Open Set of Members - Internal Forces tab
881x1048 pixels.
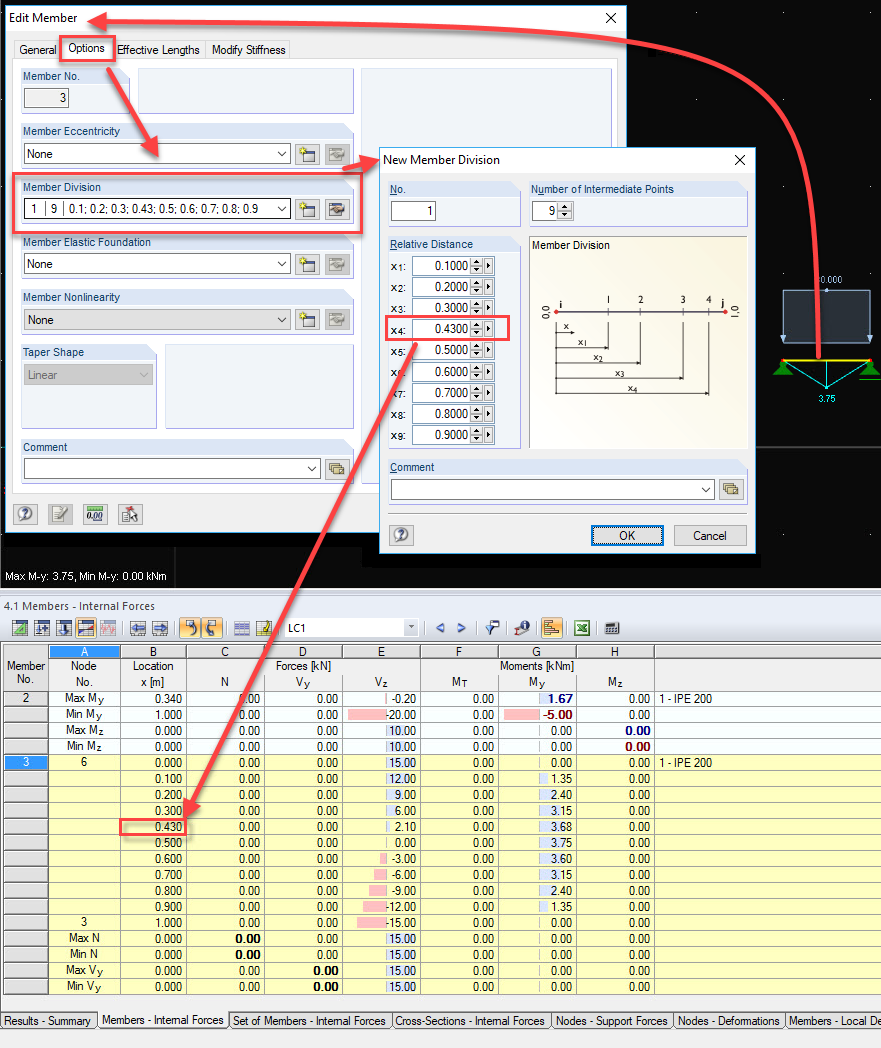click(x=309, y=1021)
